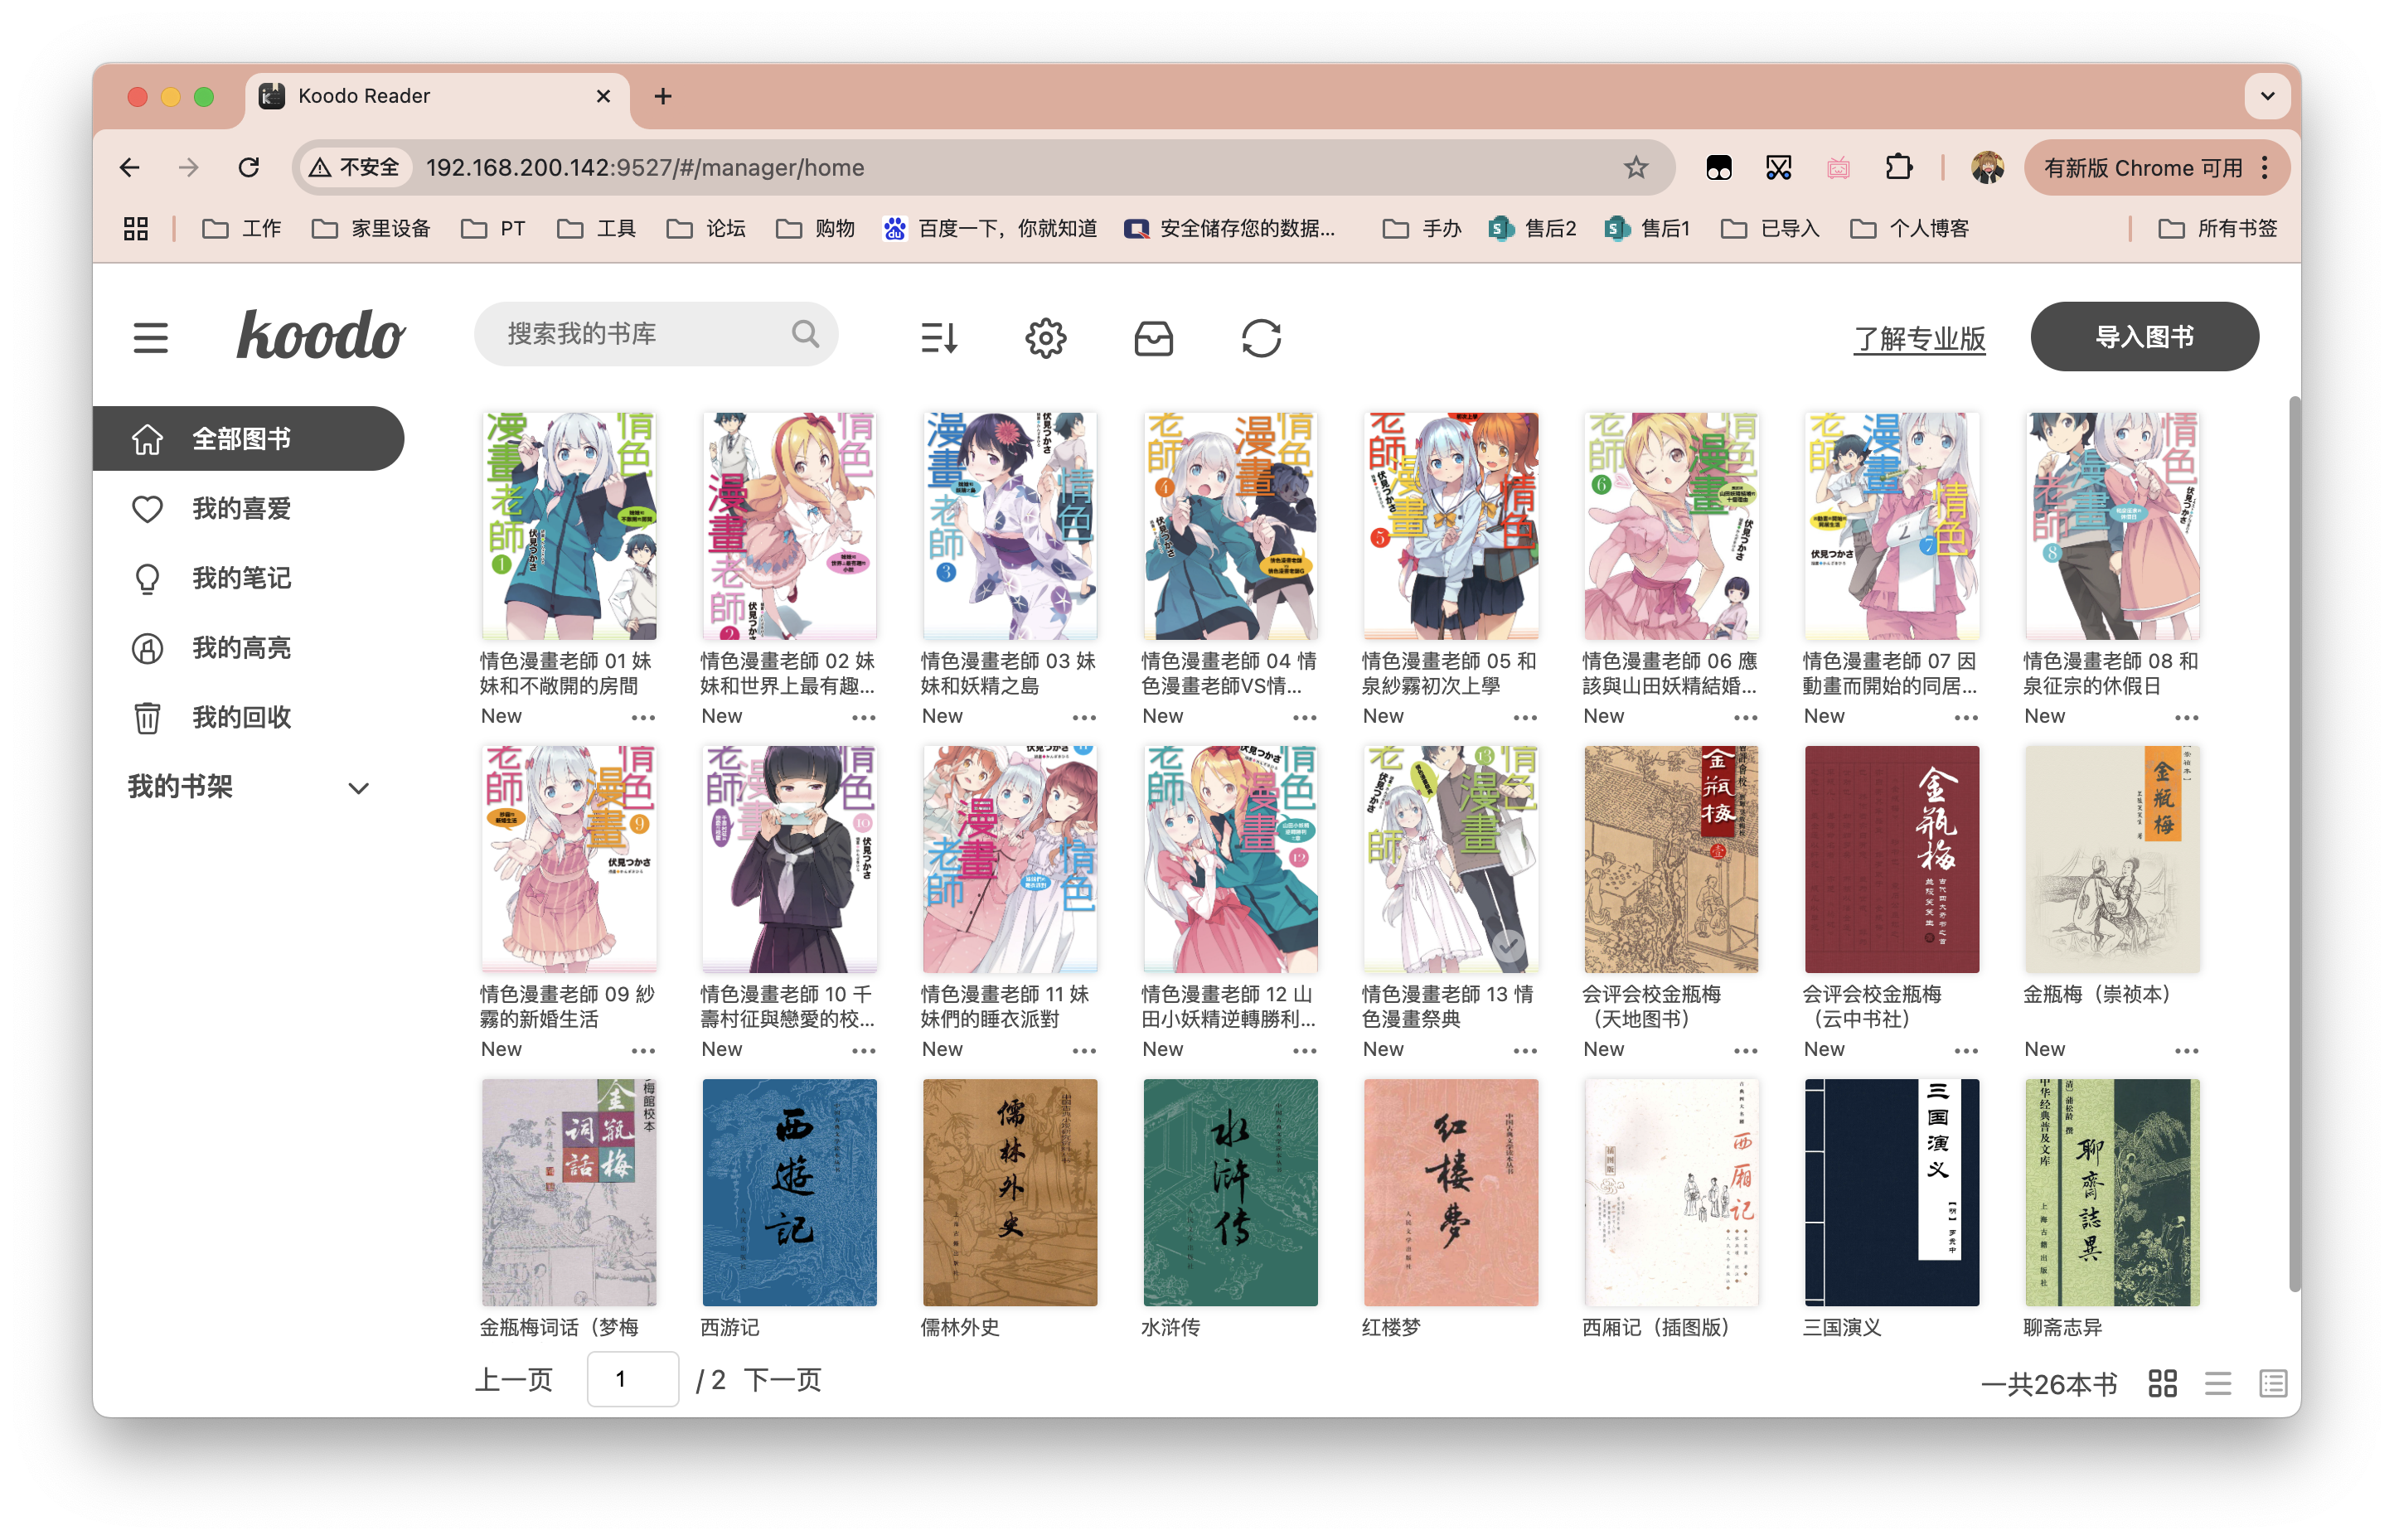This screenshot has width=2394, height=1540.
Task: Open the 了解专业版 link
Action: point(1919,340)
